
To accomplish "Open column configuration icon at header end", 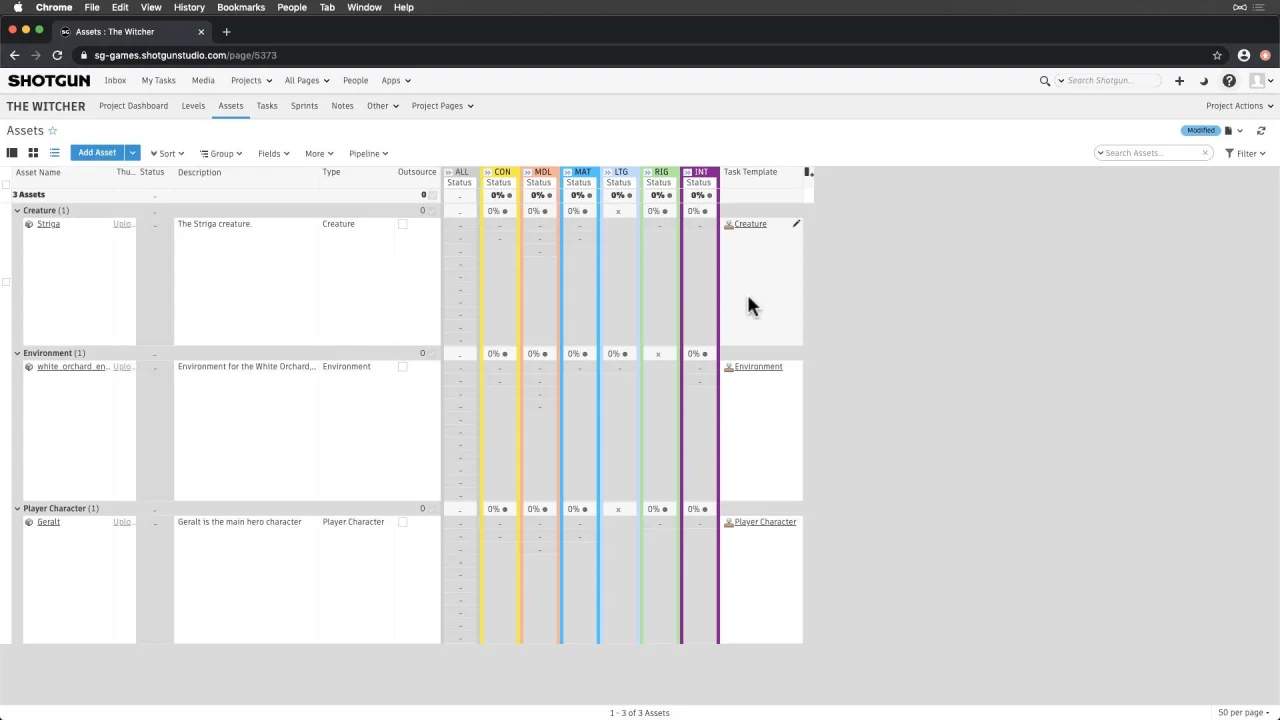I will pyautogui.click(x=808, y=172).
